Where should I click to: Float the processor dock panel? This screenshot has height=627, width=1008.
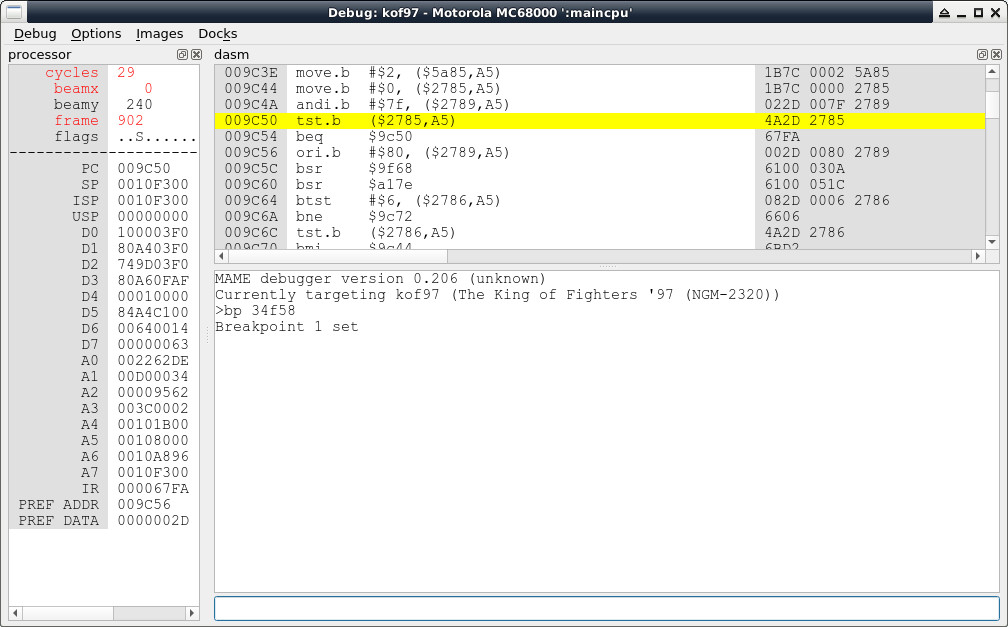[x=183, y=55]
